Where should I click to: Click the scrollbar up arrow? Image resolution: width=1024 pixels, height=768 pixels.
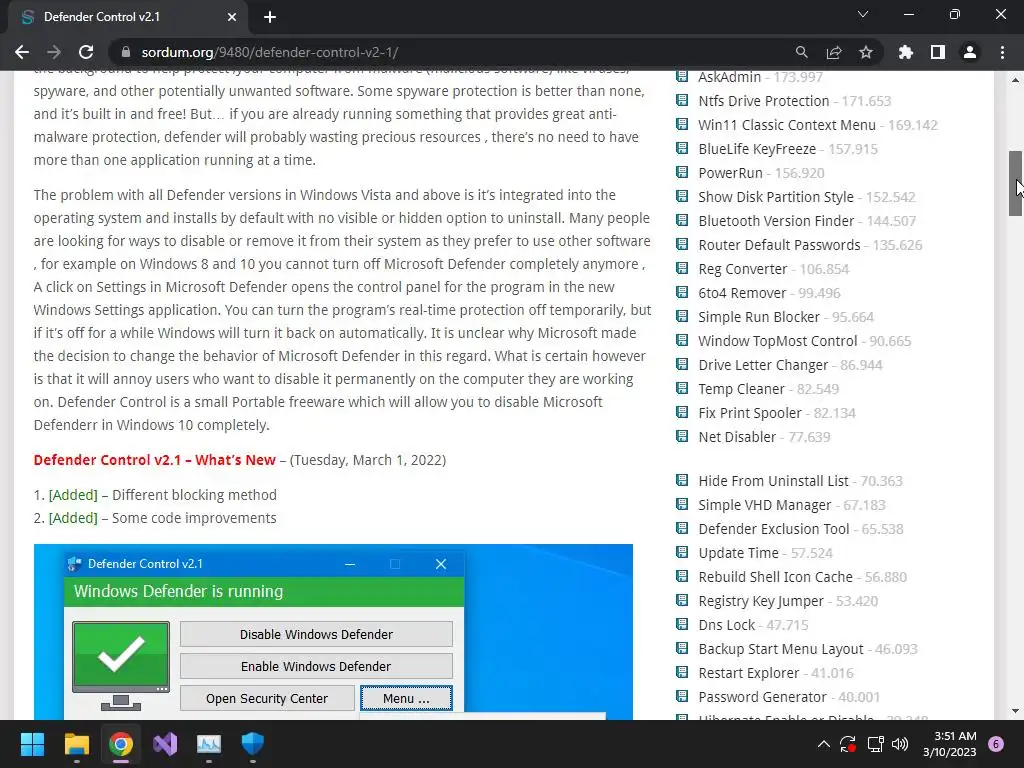tap(1015, 80)
